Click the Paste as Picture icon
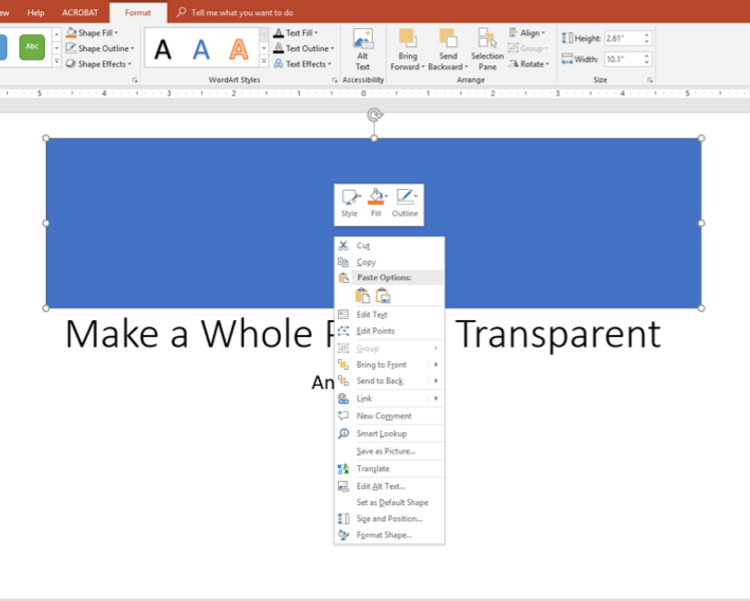 point(383,296)
